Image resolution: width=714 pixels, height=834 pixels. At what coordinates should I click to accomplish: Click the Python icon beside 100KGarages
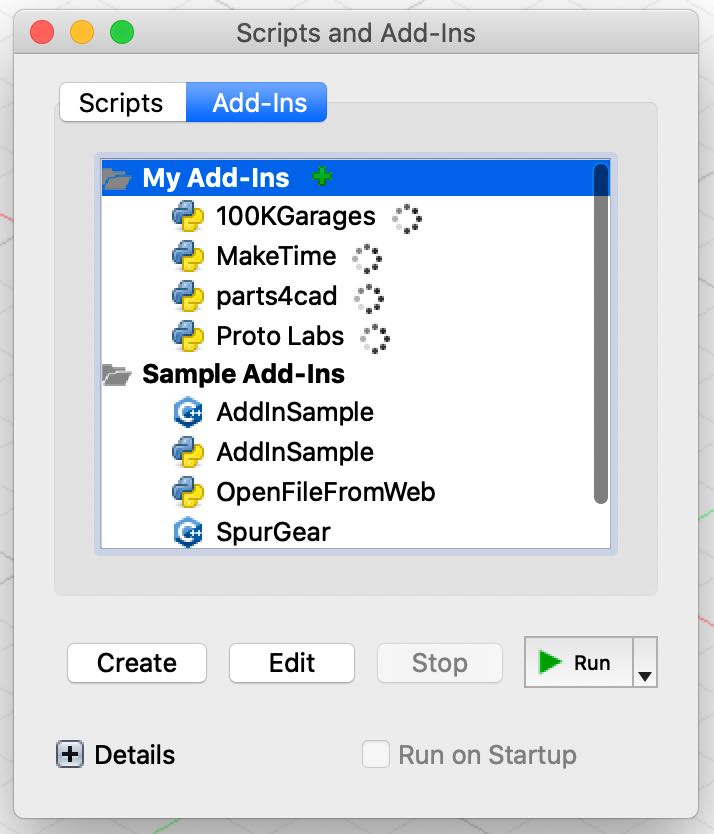[x=188, y=216]
